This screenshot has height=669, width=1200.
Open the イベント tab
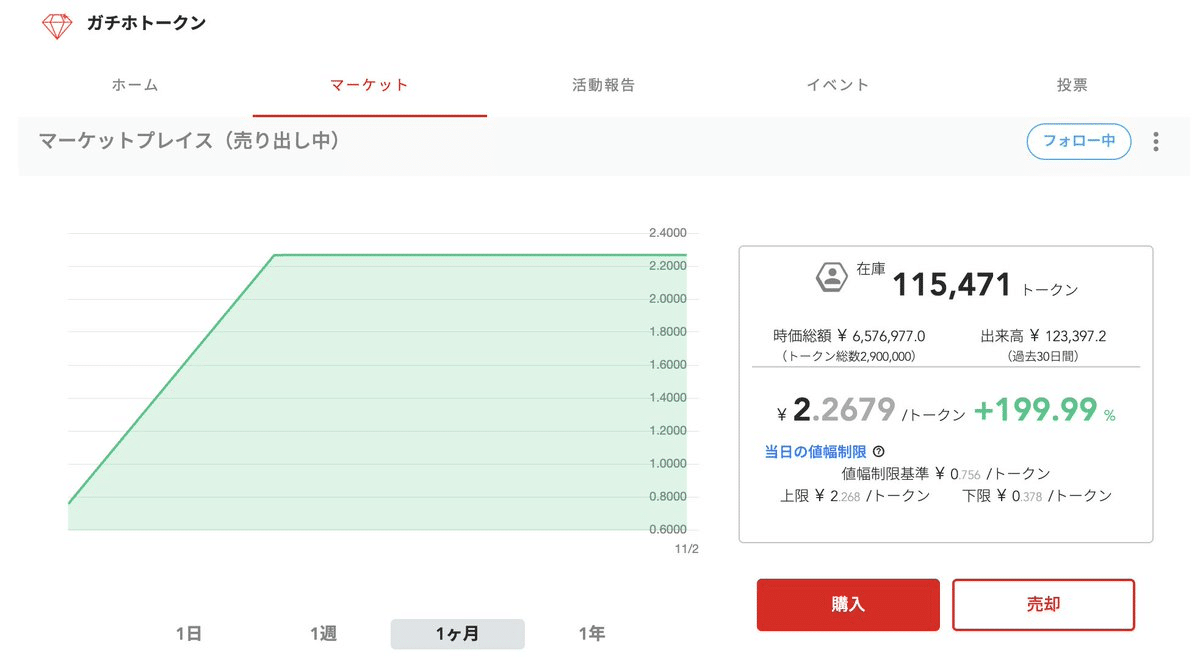[836, 86]
